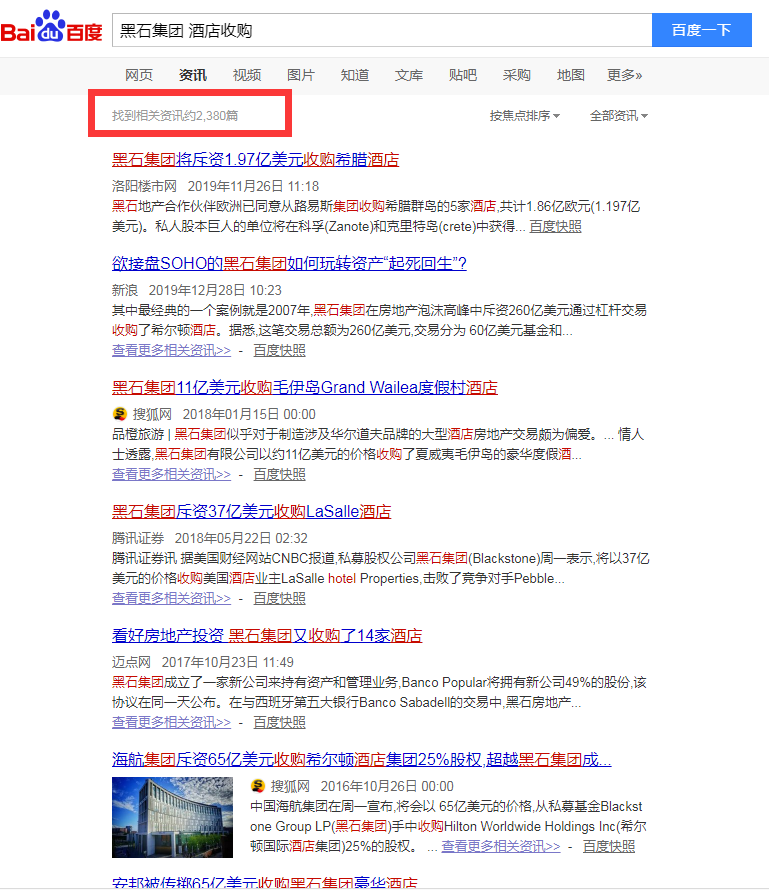769x890 pixels.
Task: Click the Baidu logo
Action: tap(52, 30)
